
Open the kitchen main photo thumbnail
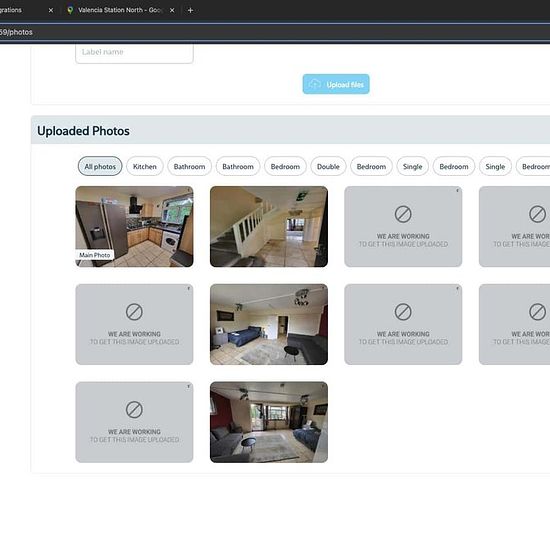click(134, 227)
